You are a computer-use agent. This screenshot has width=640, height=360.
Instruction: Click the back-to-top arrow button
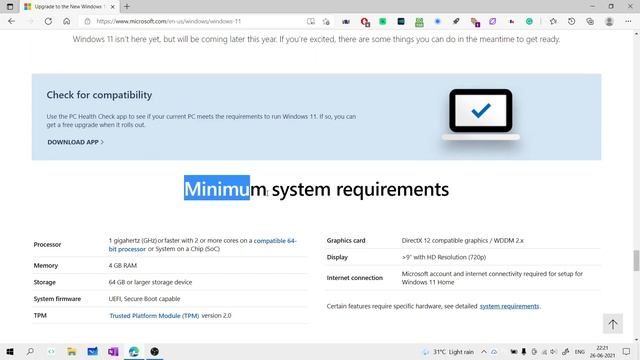(x=613, y=324)
